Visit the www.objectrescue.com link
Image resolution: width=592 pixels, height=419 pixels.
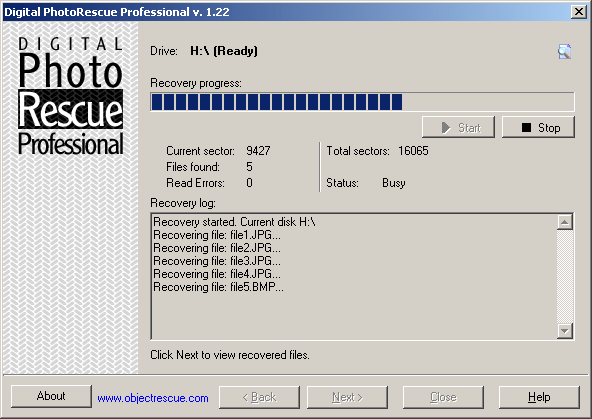(153, 398)
